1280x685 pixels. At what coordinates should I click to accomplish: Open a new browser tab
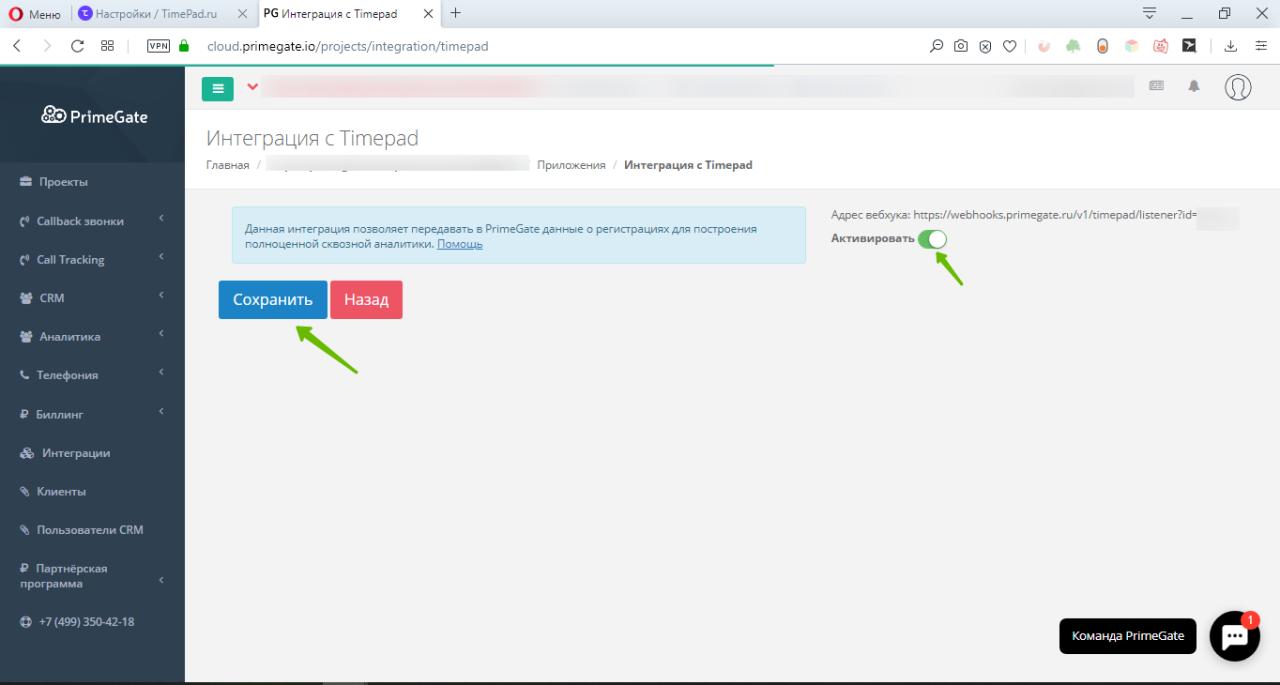point(456,13)
